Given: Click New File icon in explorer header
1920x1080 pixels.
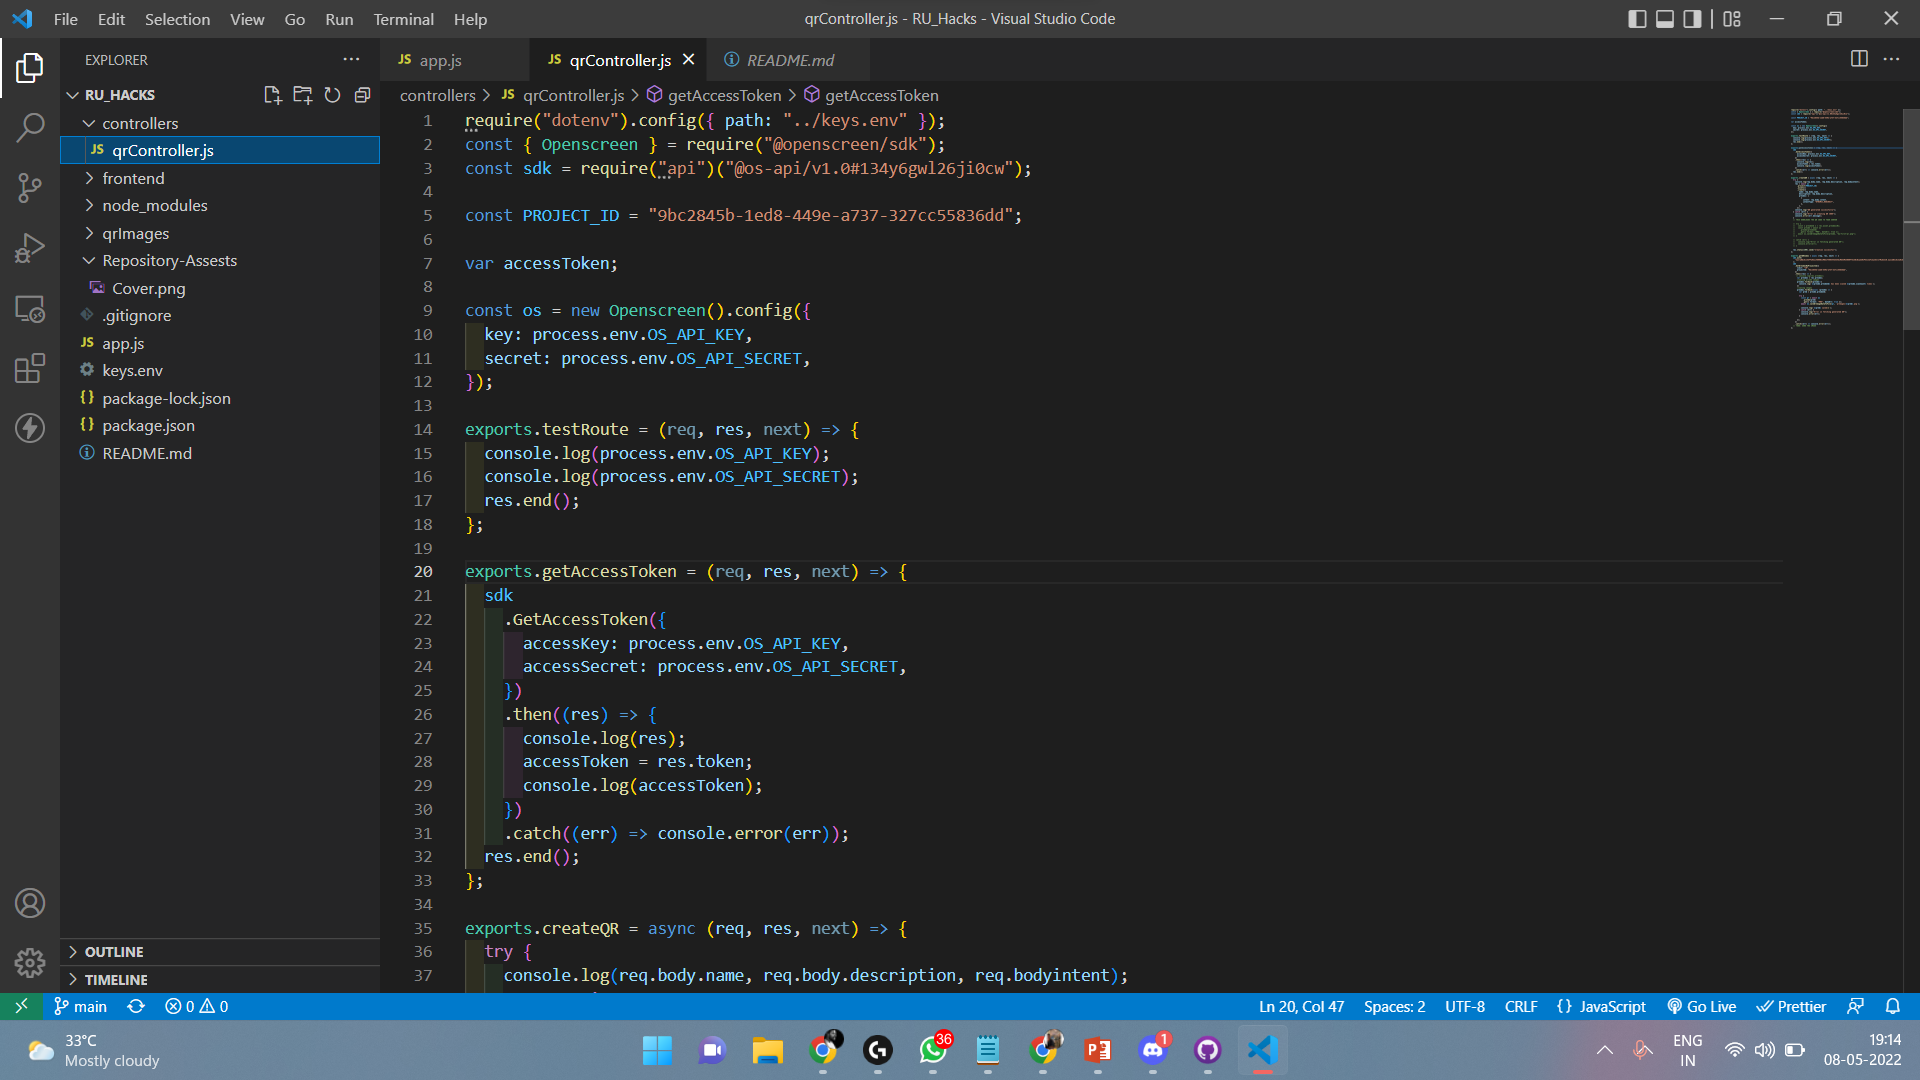Looking at the screenshot, I should click(x=272, y=95).
